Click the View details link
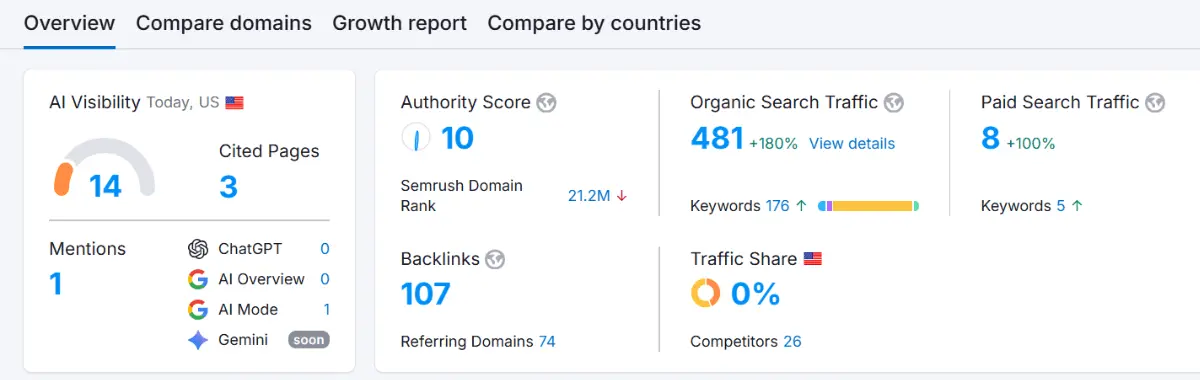Screen dimensions: 1200x380 click(x=852, y=143)
